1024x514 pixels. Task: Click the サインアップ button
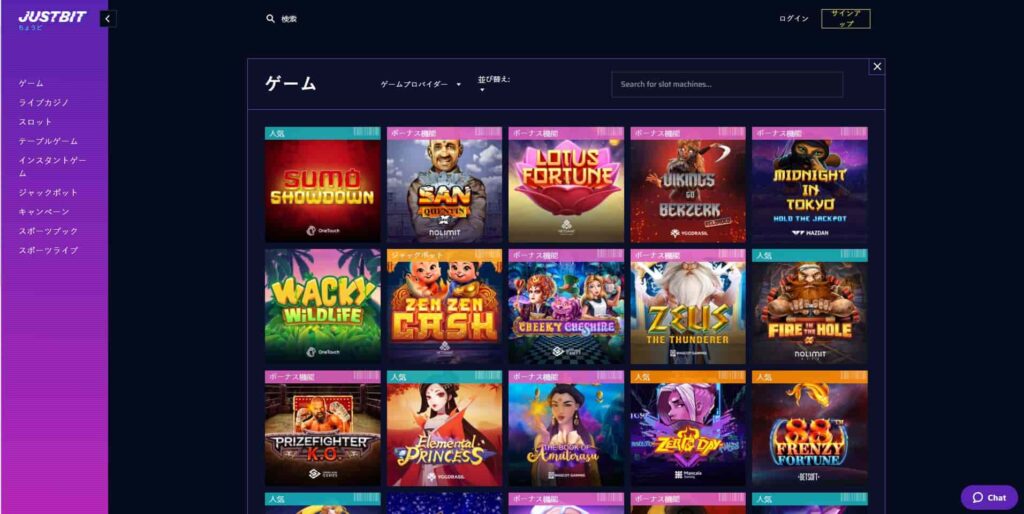[x=846, y=19]
